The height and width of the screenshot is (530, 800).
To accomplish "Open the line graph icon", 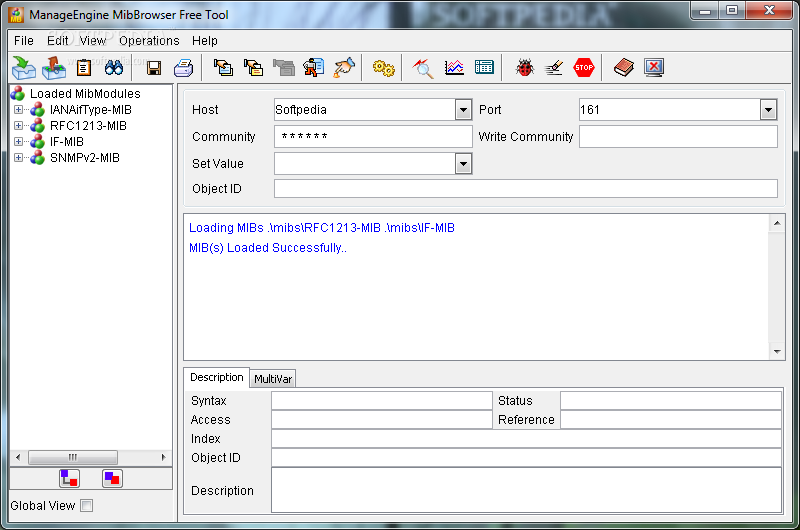I will [454, 67].
